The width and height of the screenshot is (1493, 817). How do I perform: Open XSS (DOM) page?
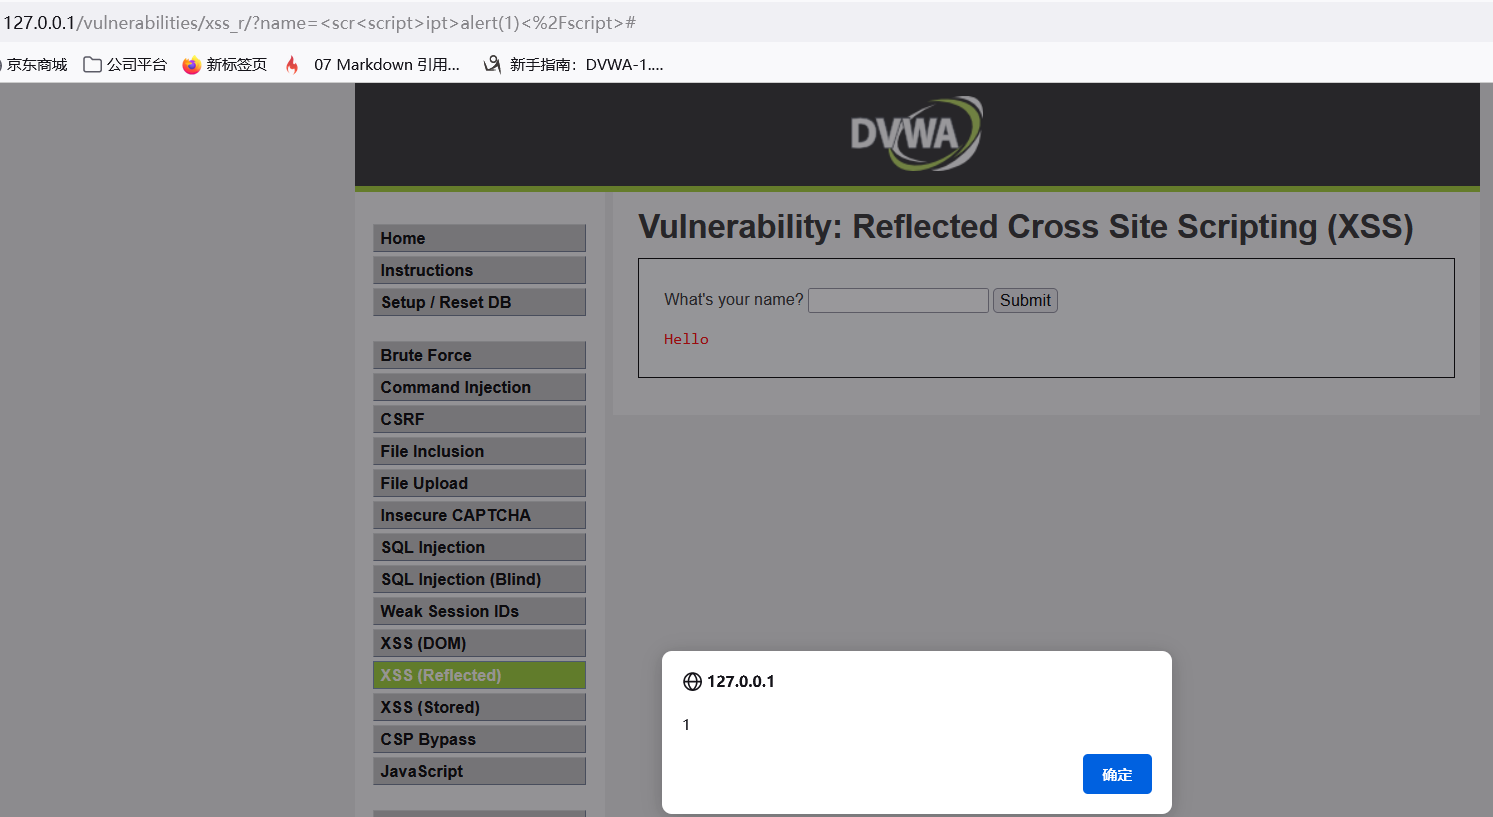479,643
